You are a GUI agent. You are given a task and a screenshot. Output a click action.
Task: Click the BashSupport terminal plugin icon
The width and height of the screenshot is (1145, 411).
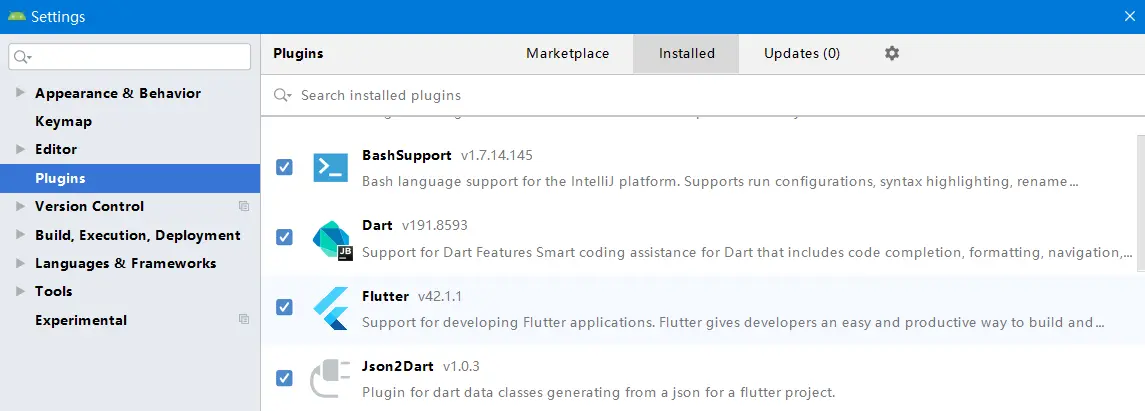point(330,167)
